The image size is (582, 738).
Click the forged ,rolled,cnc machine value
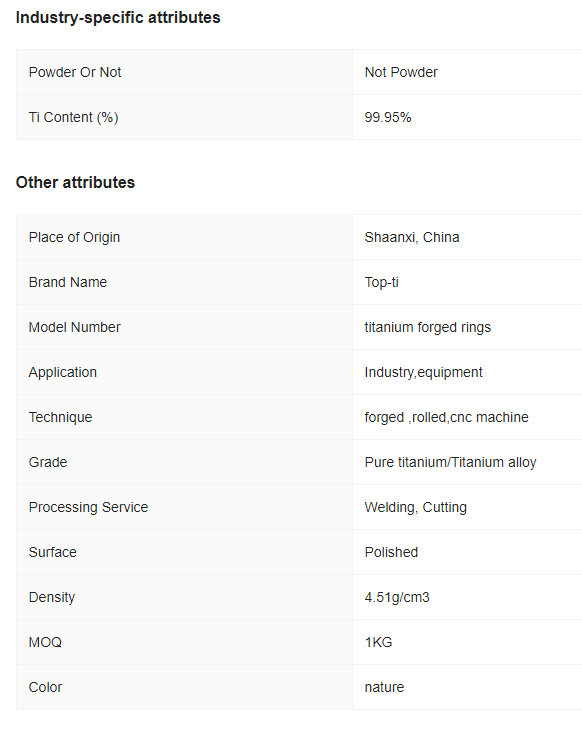pyautogui.click(x=446, y=417)
